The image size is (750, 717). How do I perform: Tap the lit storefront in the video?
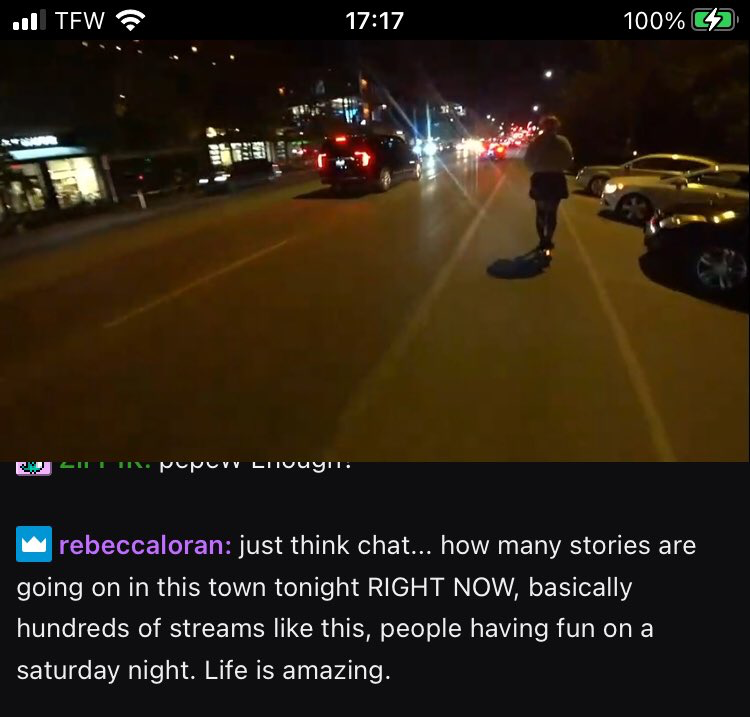(x=54, y=179)
